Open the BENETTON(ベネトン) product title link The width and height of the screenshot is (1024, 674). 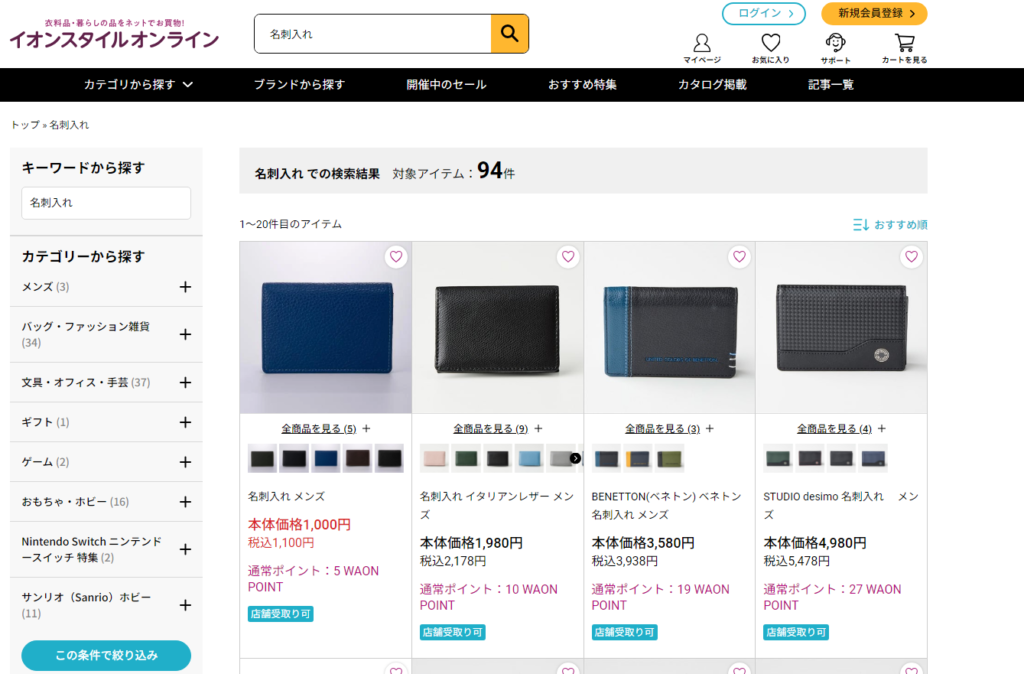(667, 506)
